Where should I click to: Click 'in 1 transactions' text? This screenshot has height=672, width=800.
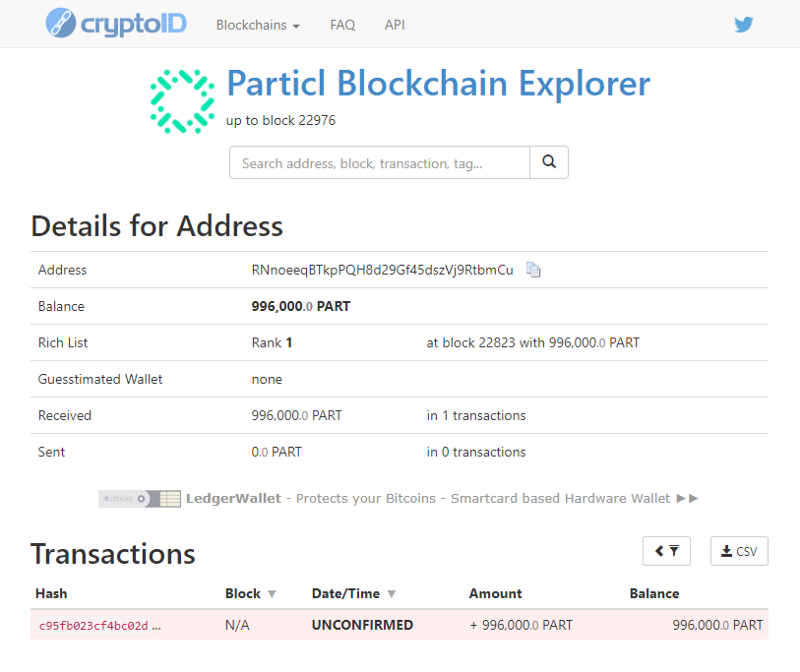point(476,416)
